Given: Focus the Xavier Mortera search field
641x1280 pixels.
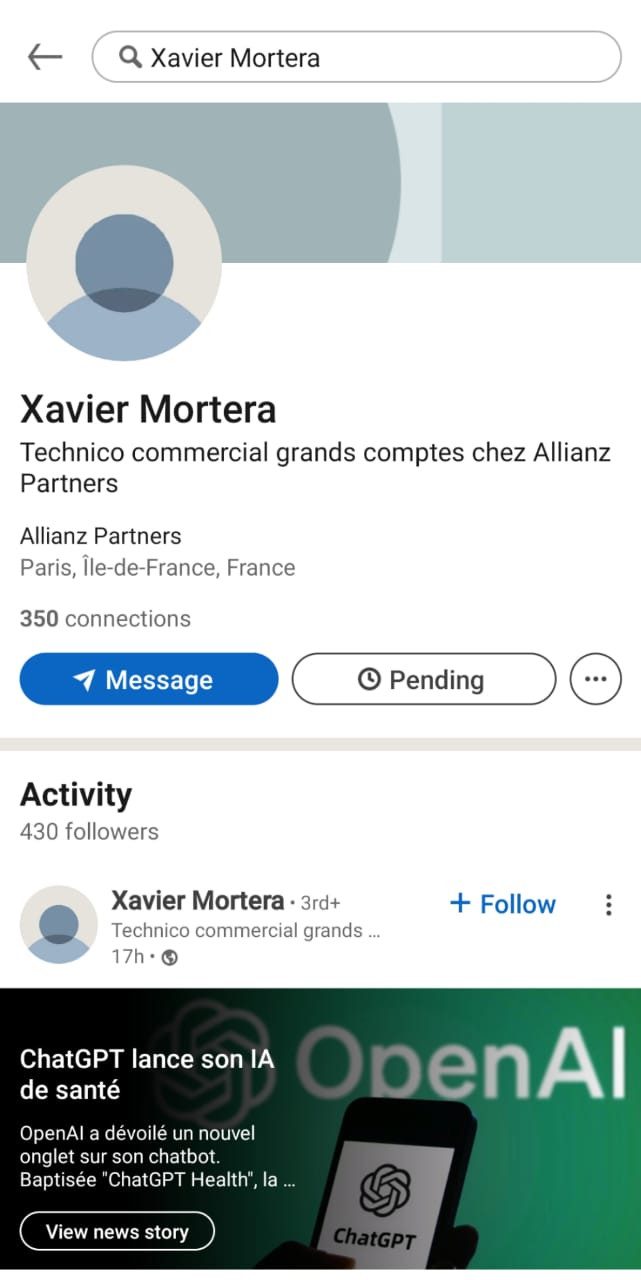Looking at the screenshot, I should click(370, 57).
